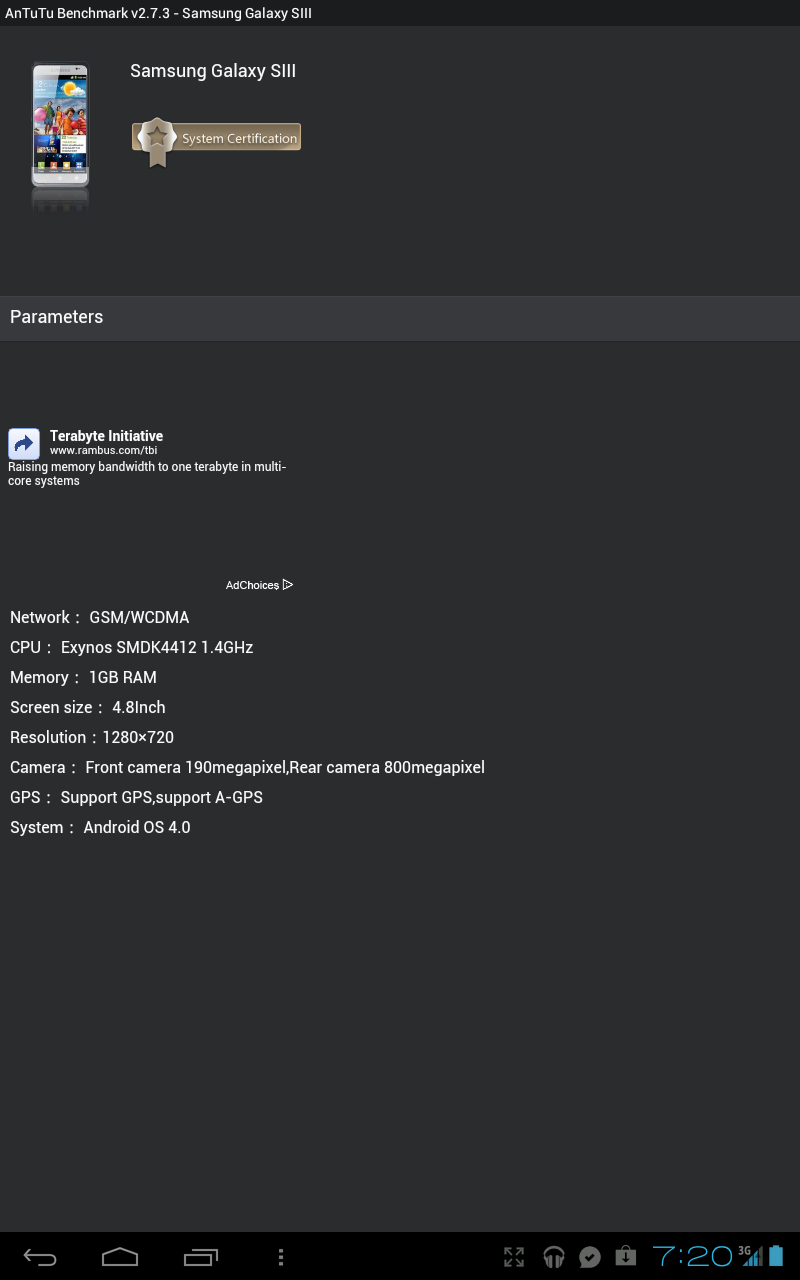Tap the fullscreen expand arrows icon
The image size is (800, 1280).
[x=514, y=1257]
